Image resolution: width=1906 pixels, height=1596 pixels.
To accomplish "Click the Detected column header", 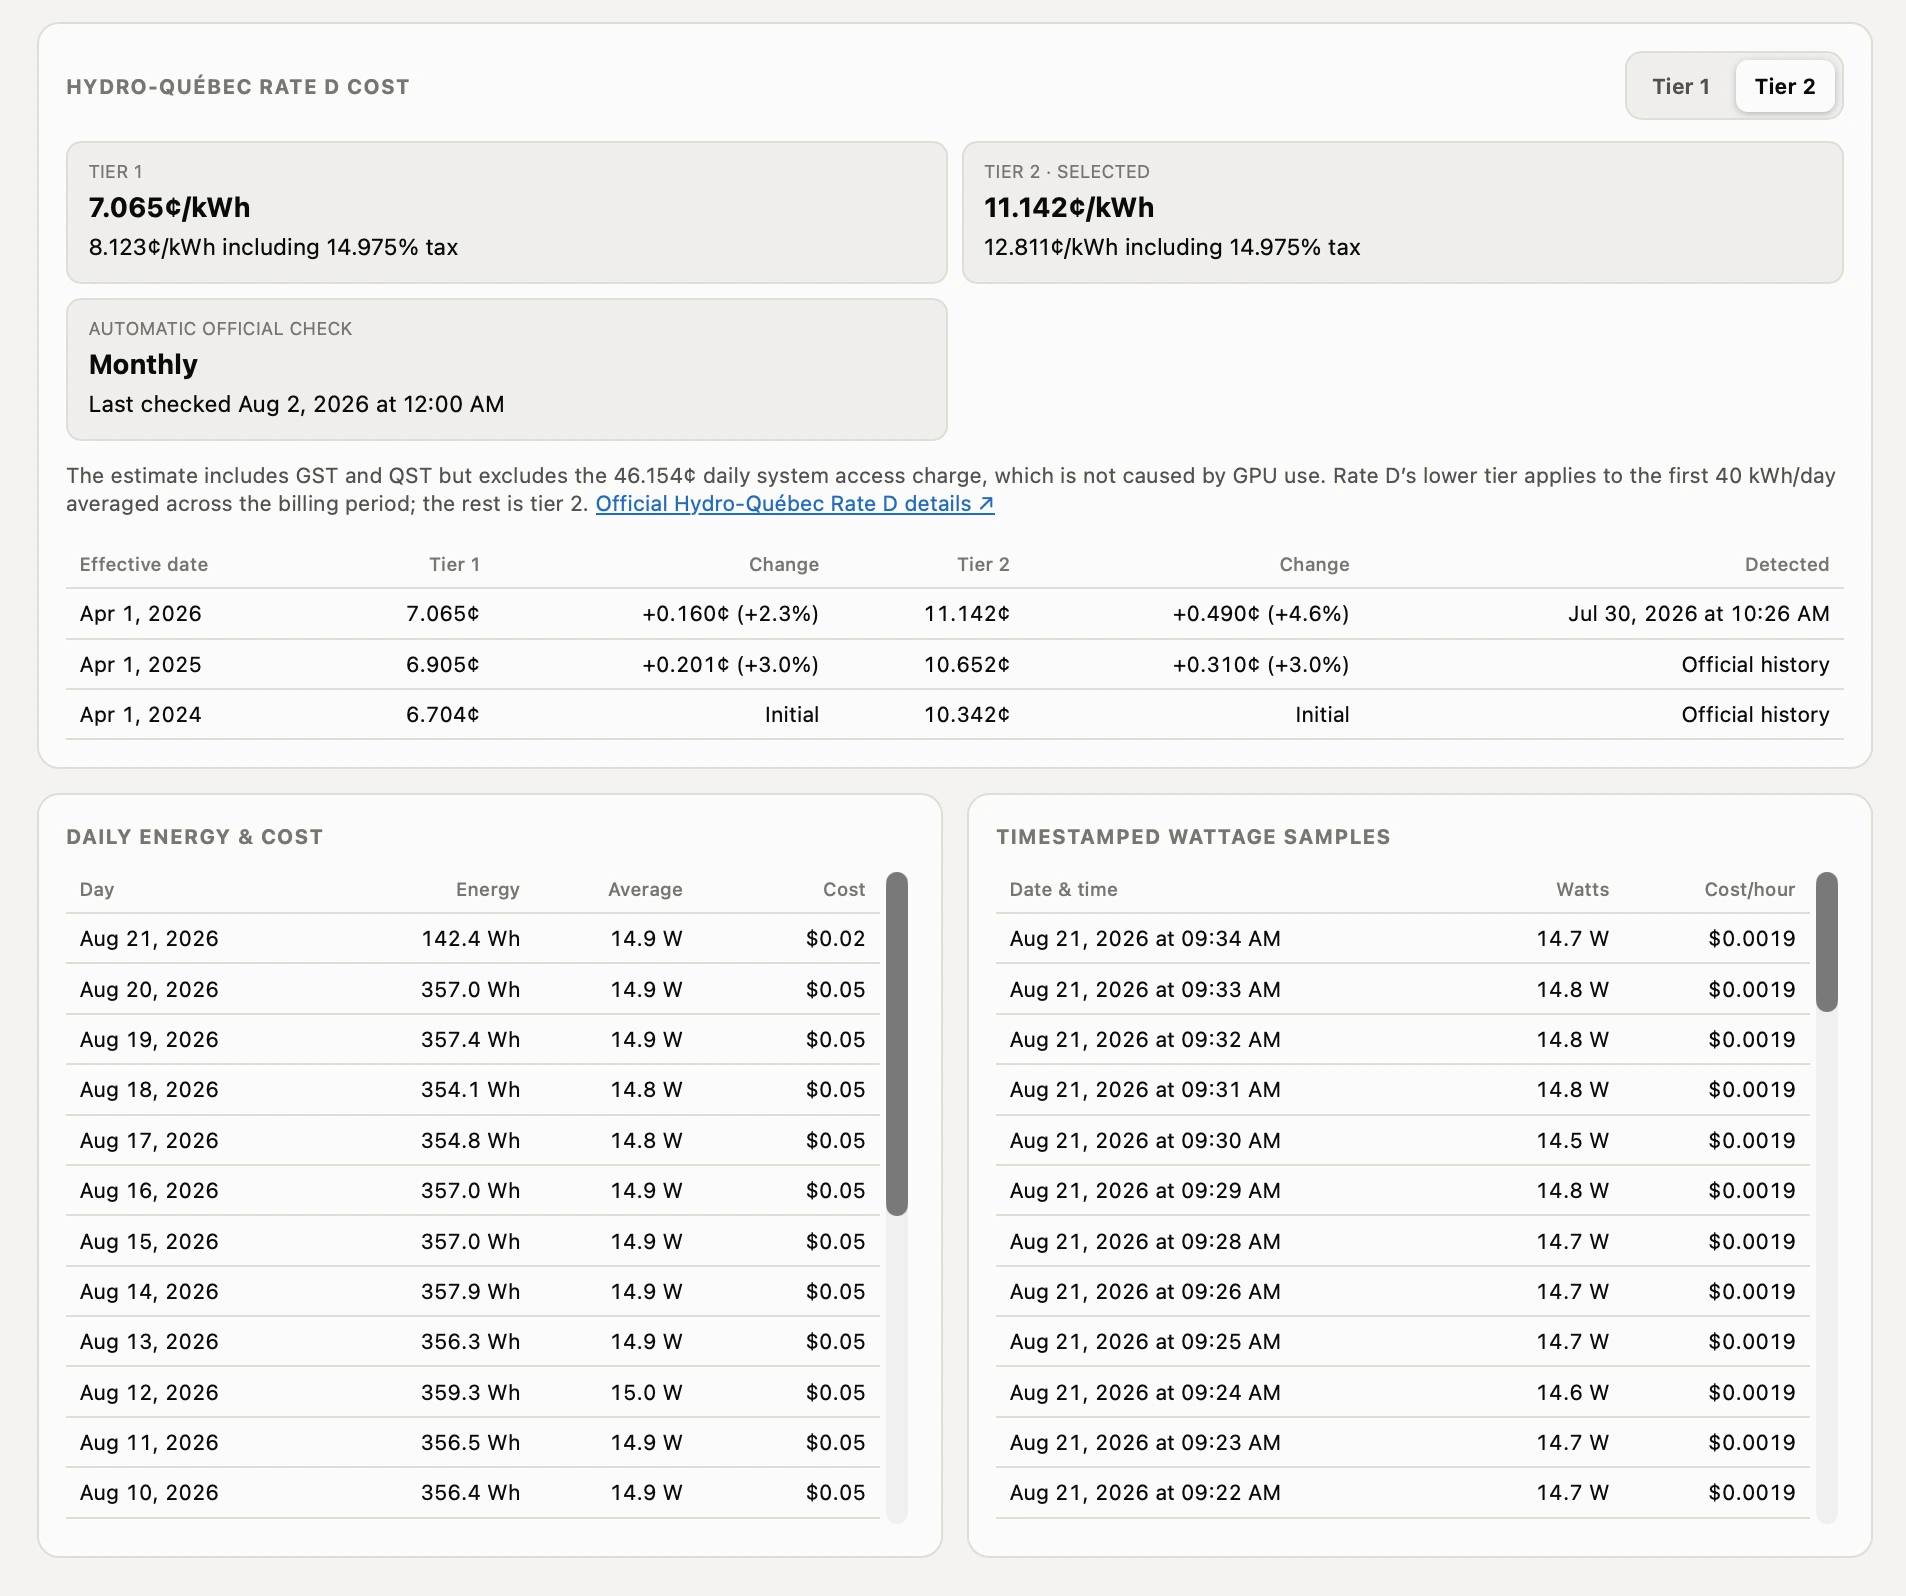I will pos(1787,565).
